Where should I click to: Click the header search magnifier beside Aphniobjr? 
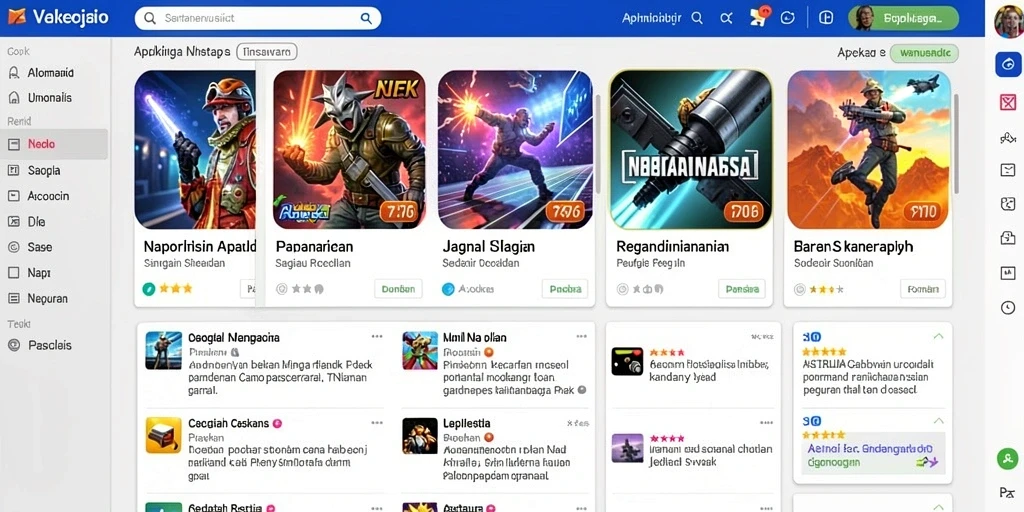click(x=697, y=18)
